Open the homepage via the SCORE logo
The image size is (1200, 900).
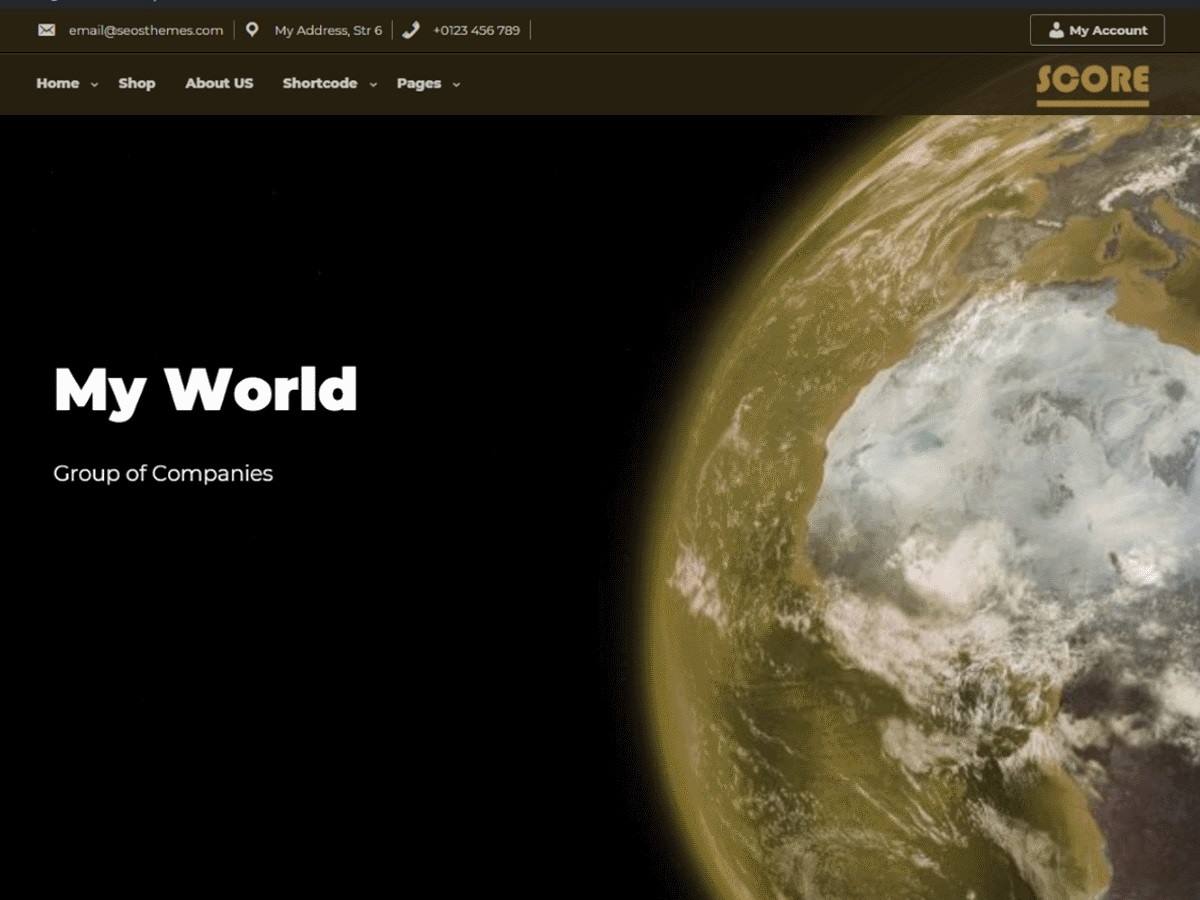point(1092,80)
